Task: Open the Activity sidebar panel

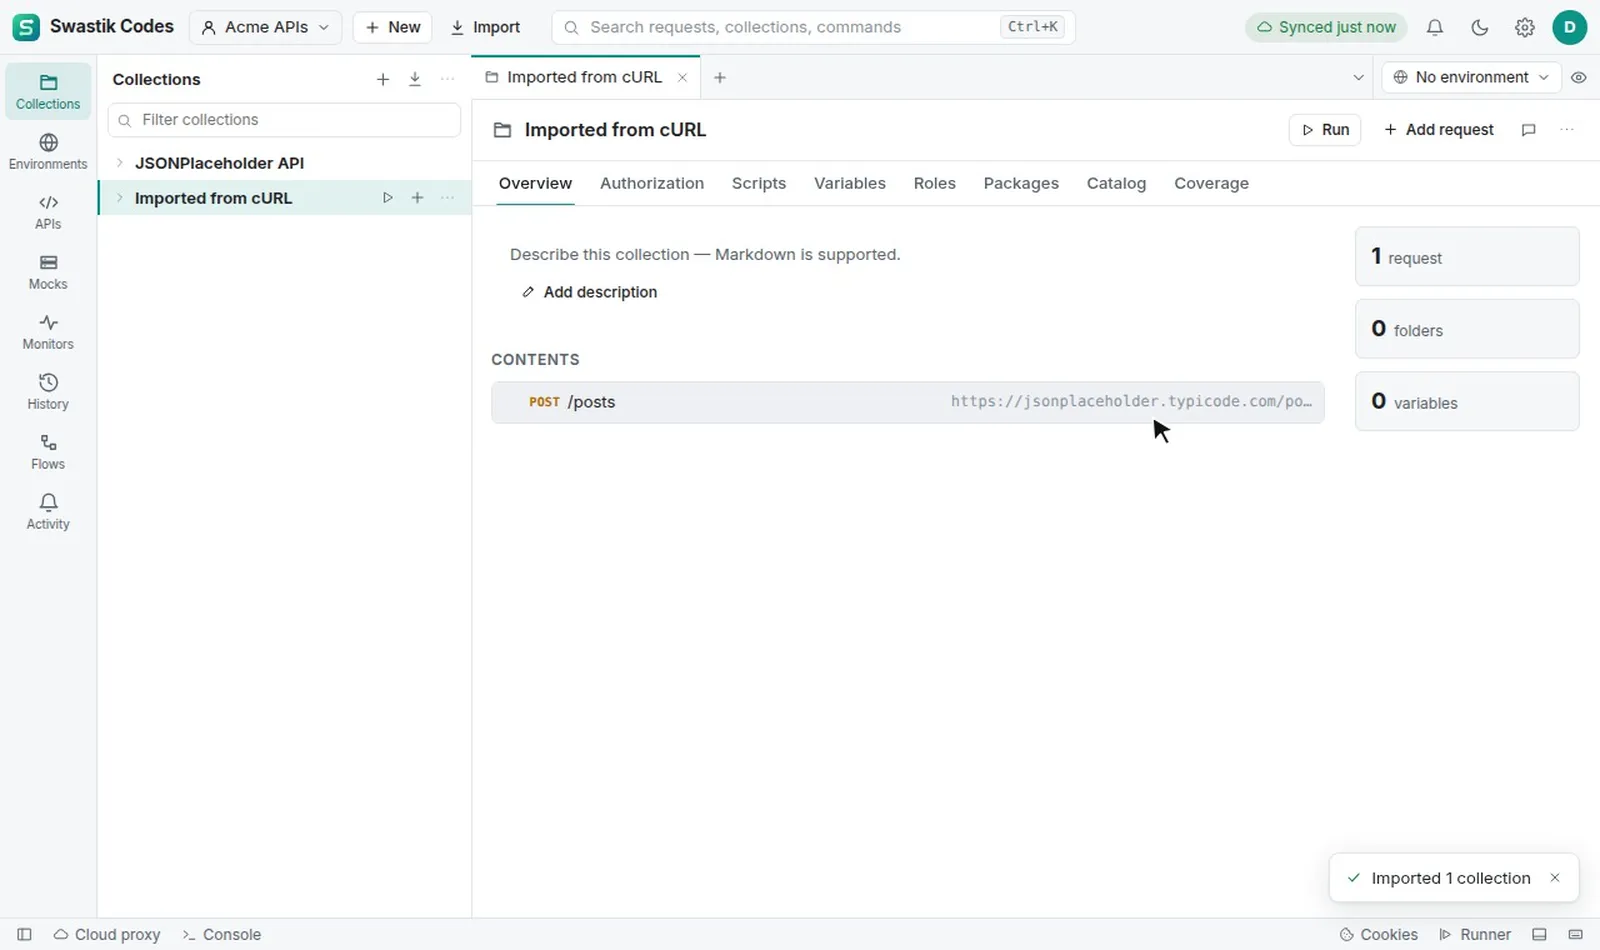Action: tap(48, 511)
